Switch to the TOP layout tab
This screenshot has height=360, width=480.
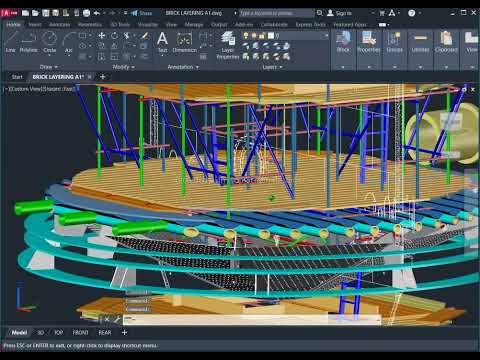pos(58,332)
